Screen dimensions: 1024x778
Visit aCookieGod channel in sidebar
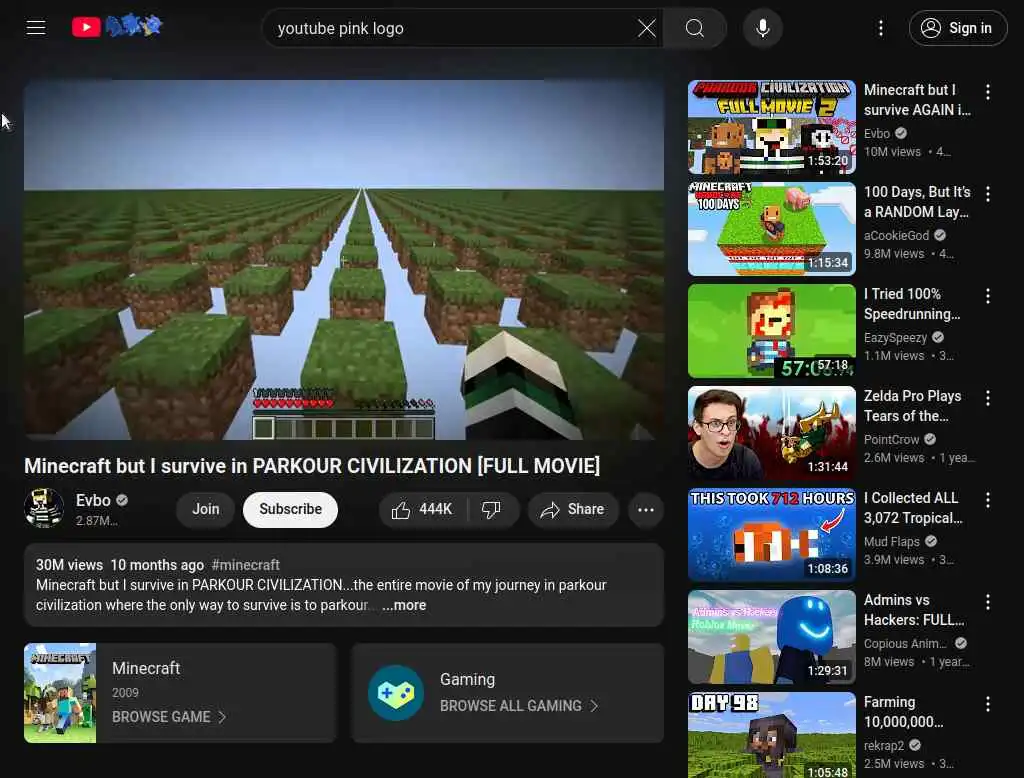896,235
